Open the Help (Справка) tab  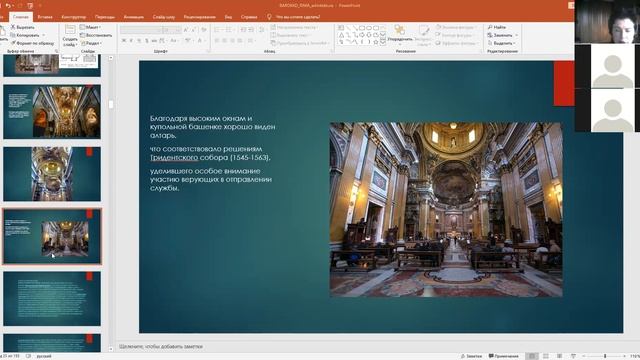pos(249,17)
